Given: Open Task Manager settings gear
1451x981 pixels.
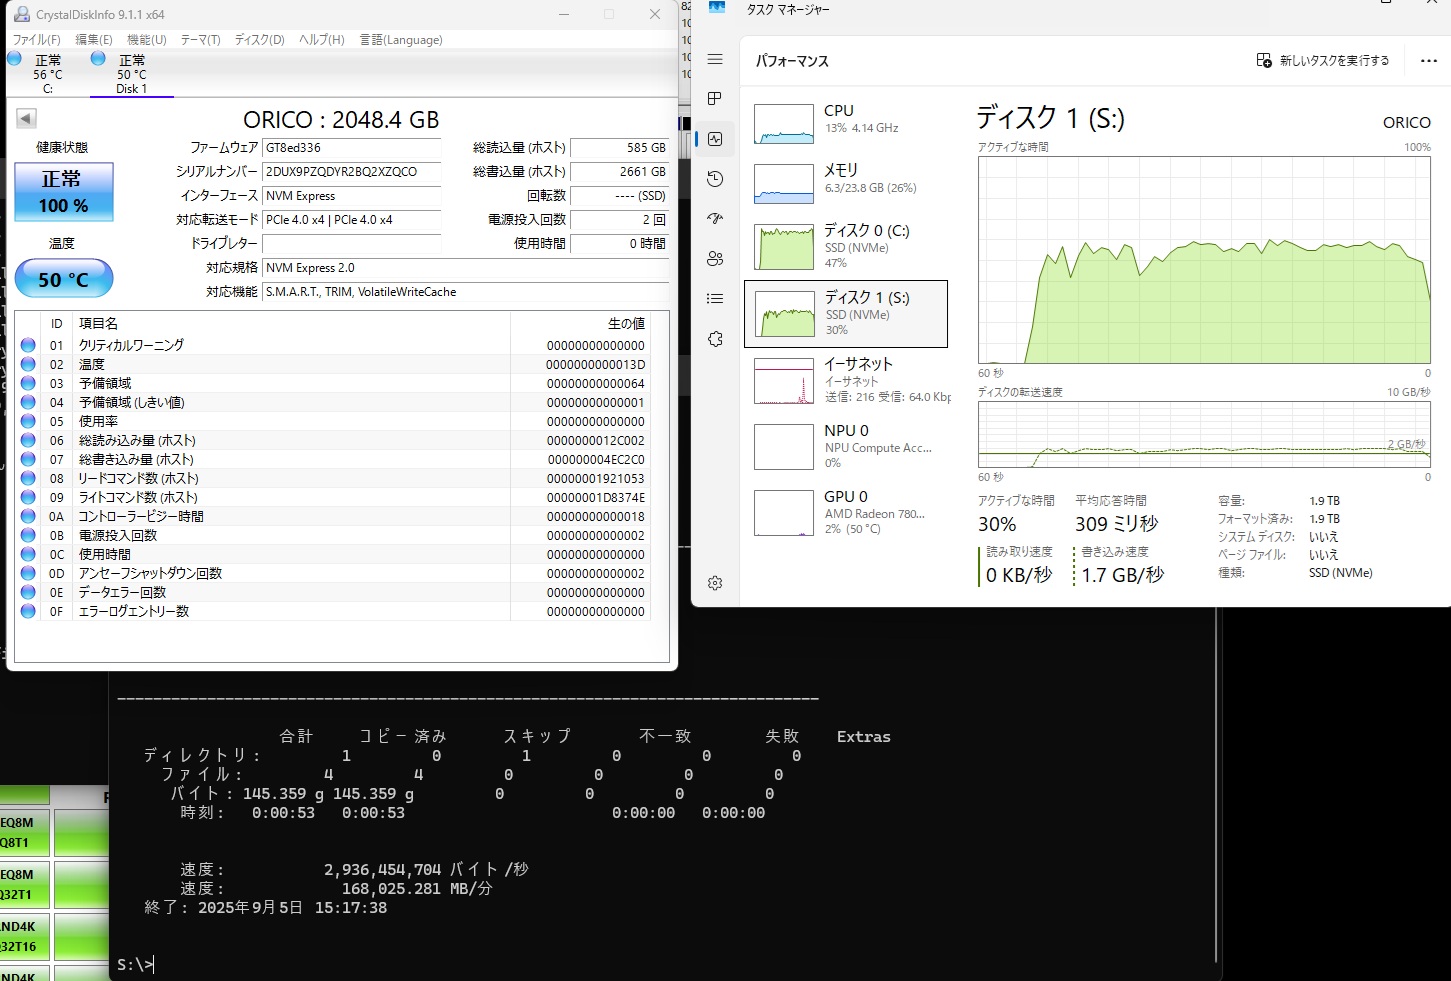Looking at the screenshot, I should pos(715,583).
